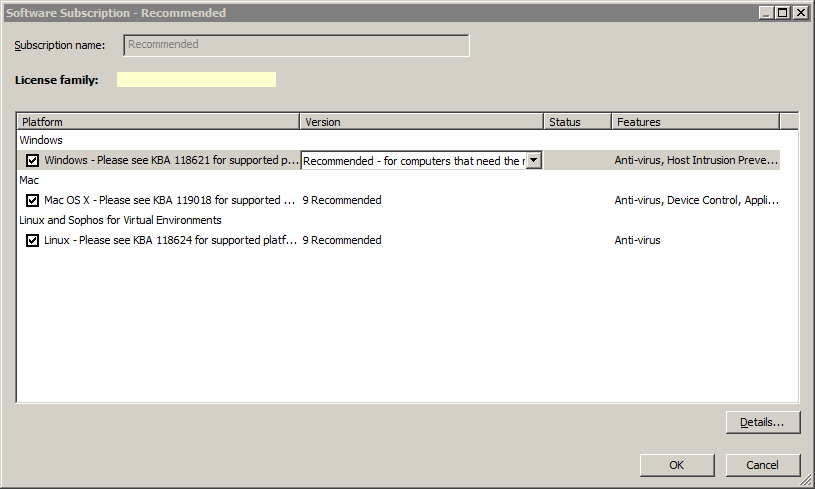Open the Windows version dropdown arrow
815x489 pixels.
tap(534, 161)
